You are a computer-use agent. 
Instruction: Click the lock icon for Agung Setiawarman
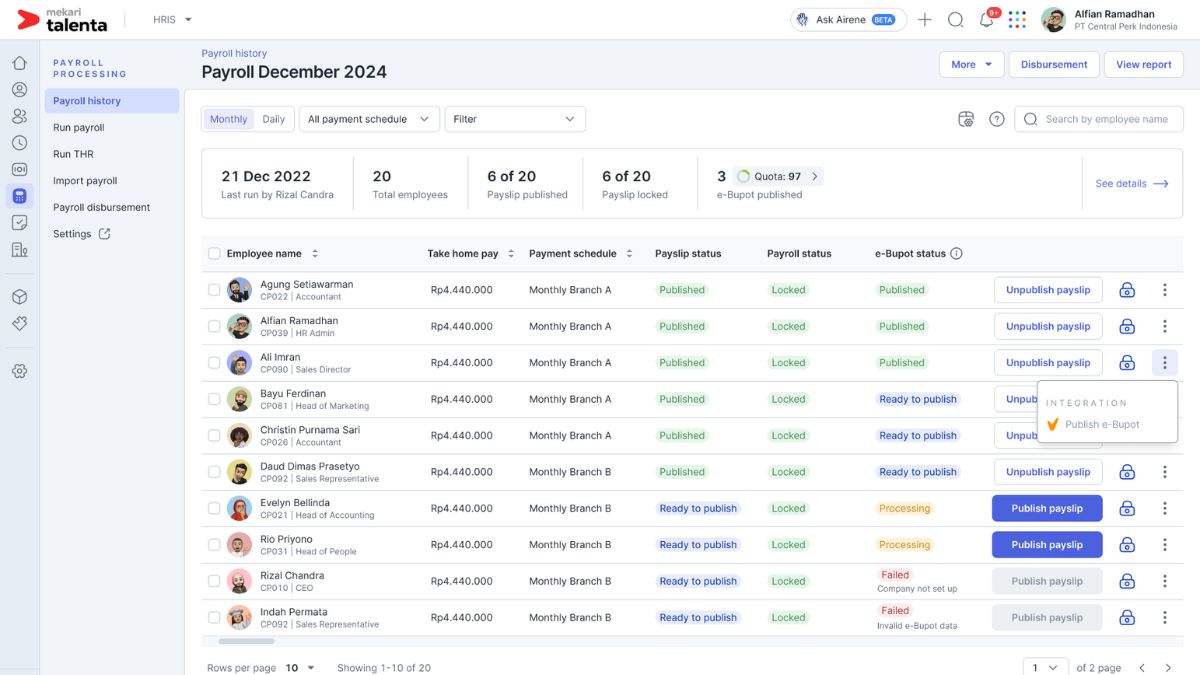coord(1127,290)
